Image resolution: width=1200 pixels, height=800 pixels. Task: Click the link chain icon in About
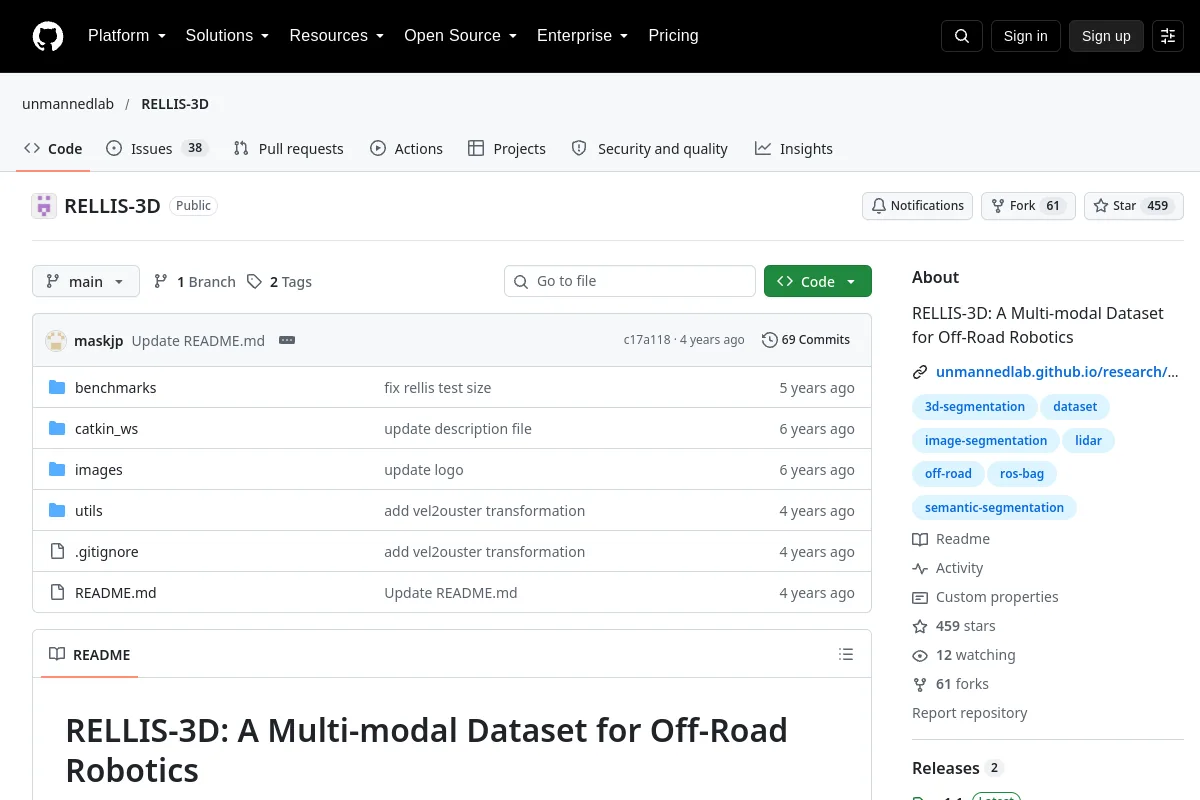[920, 372]
